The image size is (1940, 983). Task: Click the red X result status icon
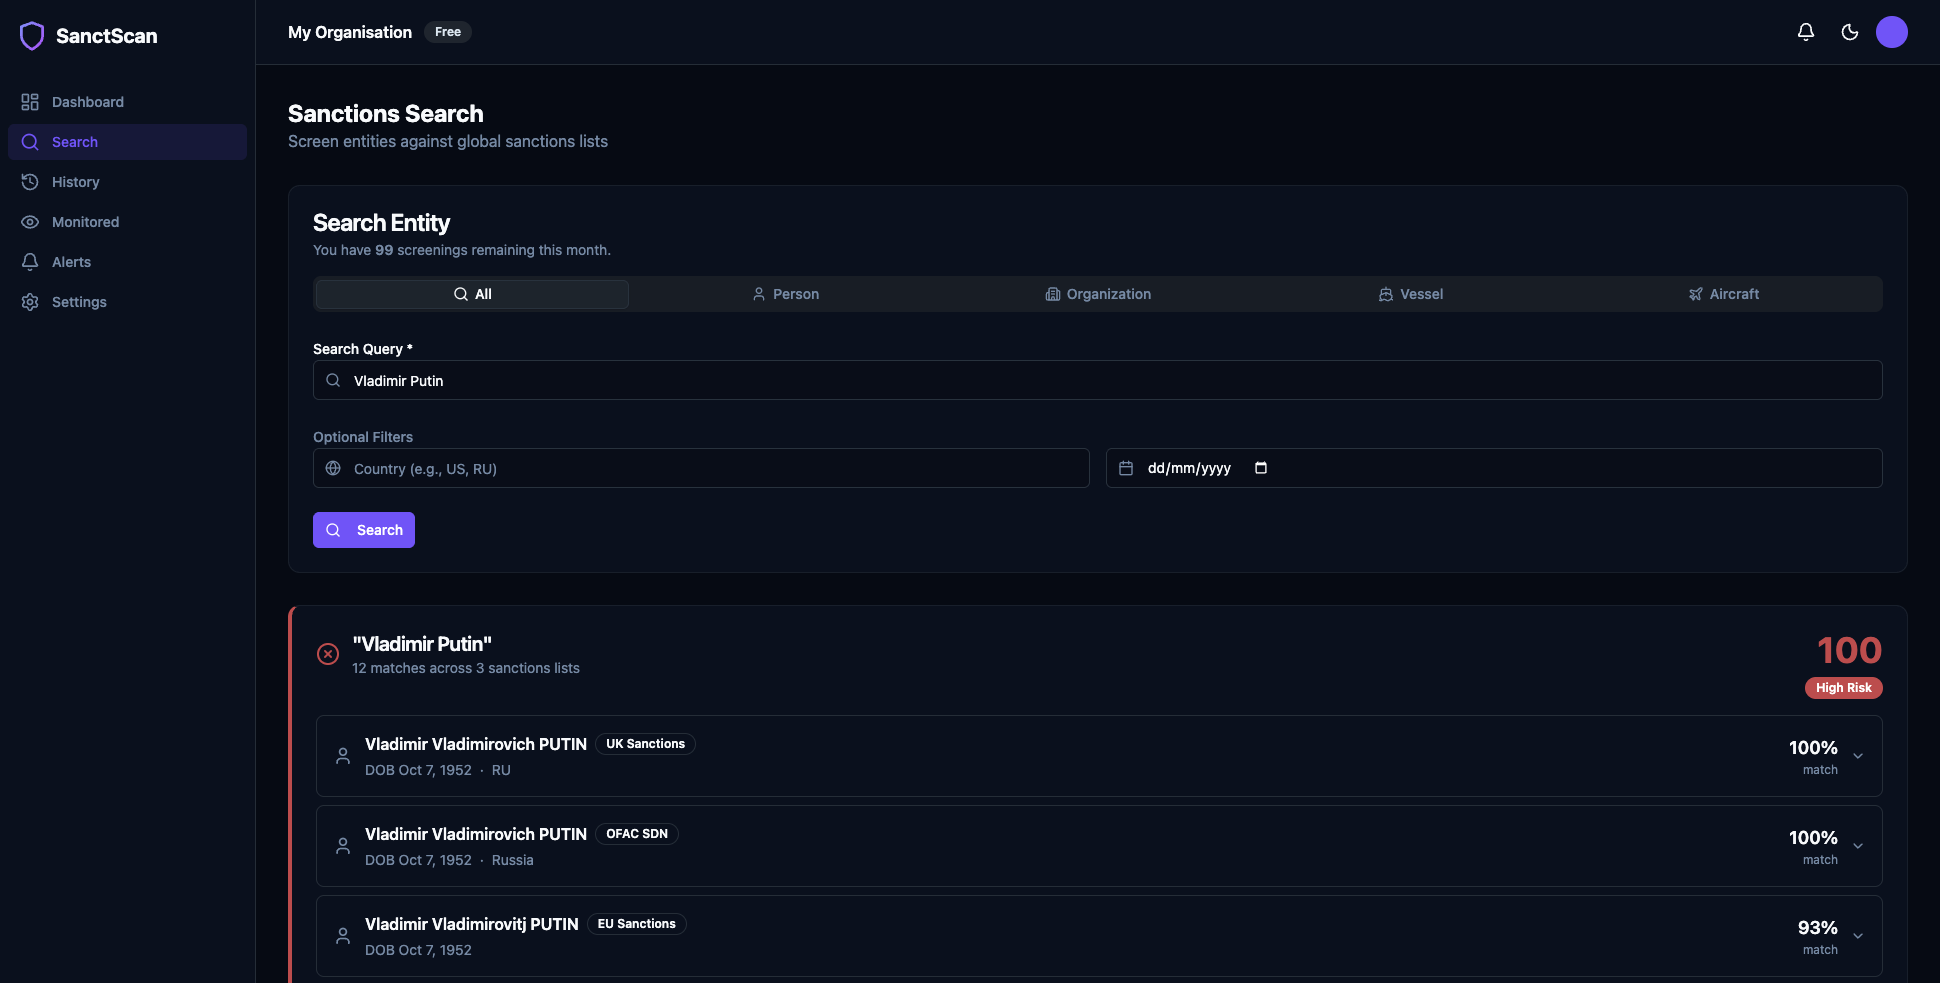(328, 654)
